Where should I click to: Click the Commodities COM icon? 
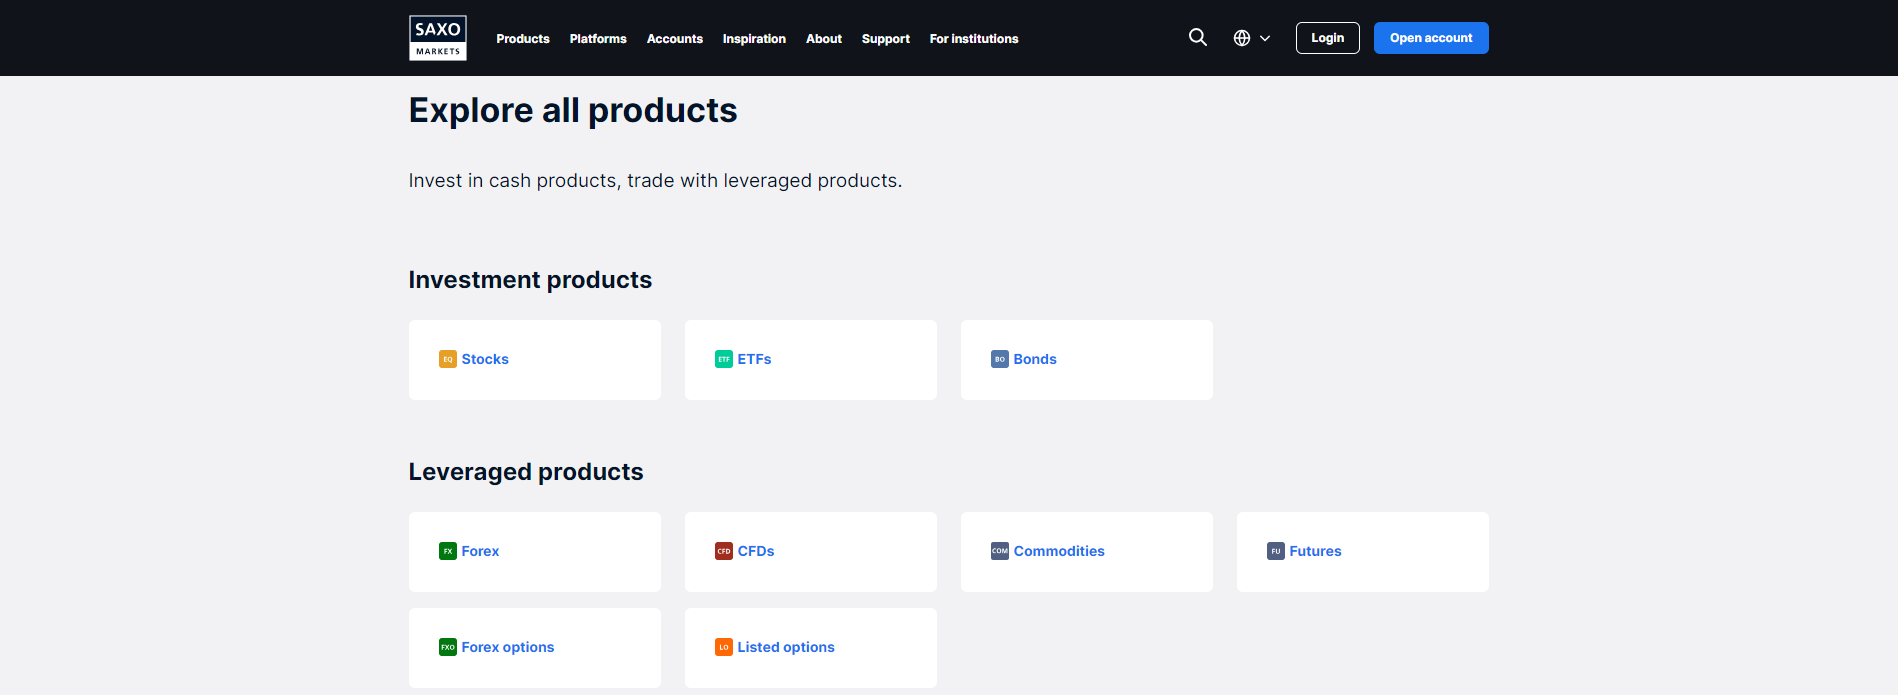pyautogui.click(x=1000, y=551)
